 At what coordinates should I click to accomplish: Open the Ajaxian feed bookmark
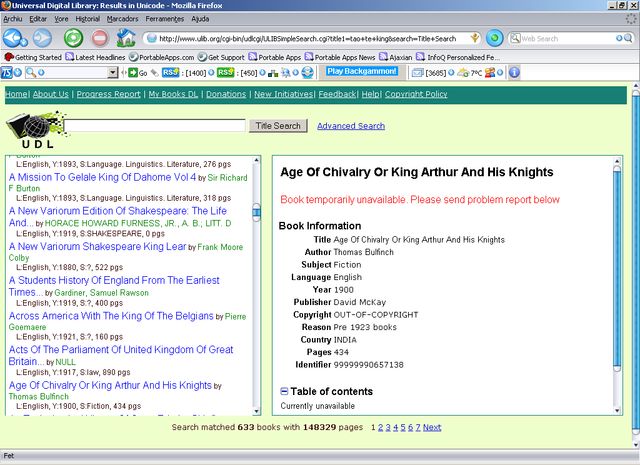click(x=396, y=57)
